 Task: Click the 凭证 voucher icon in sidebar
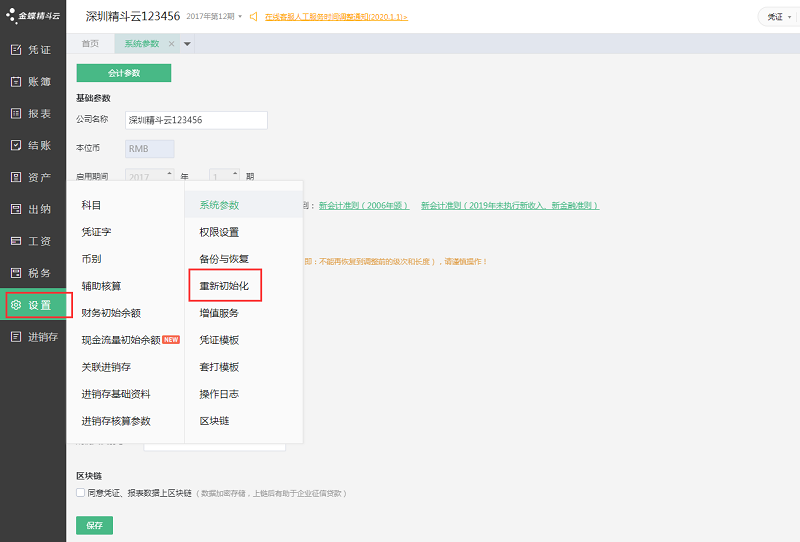[x=16, y=50]
